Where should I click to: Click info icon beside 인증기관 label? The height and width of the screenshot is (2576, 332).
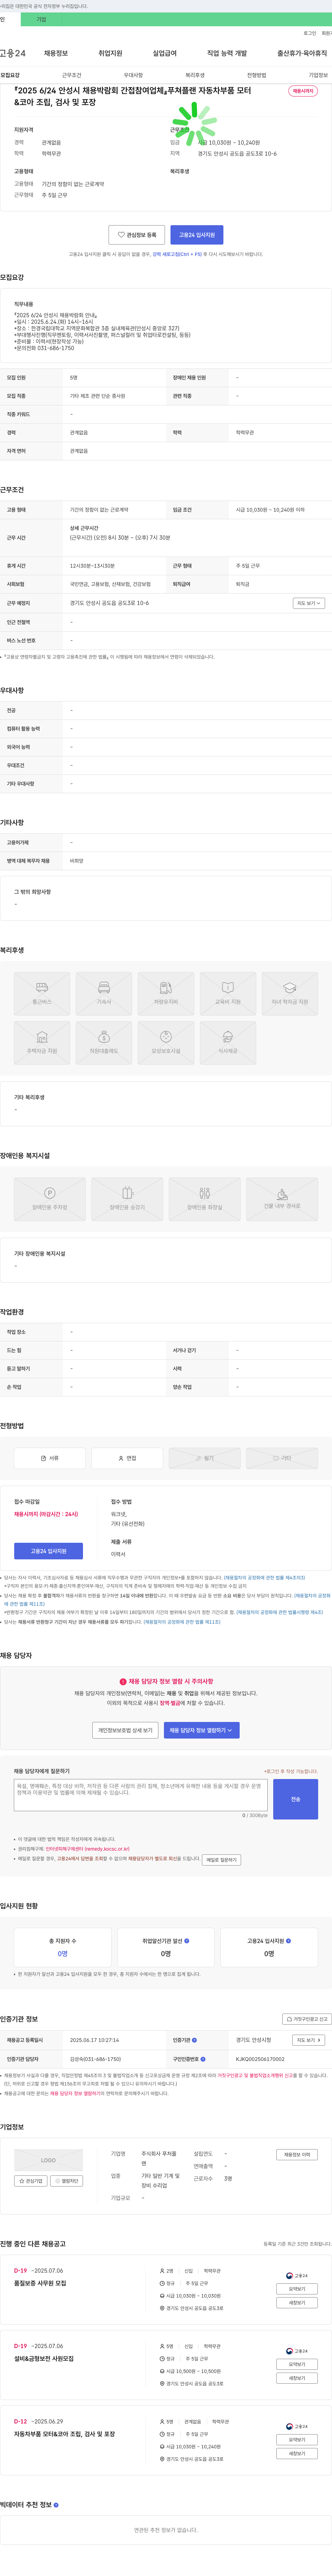tap(194, 2039)
